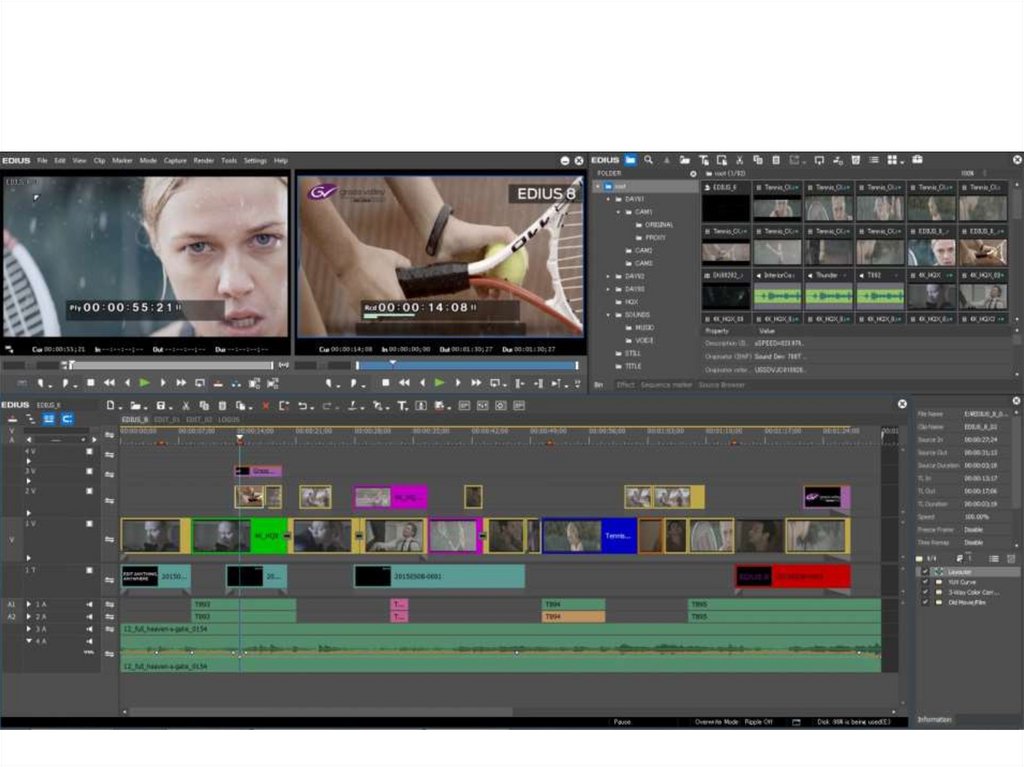Screen dimensions: 1024x767
Task: Open the Clip menu
Action: 99,160
